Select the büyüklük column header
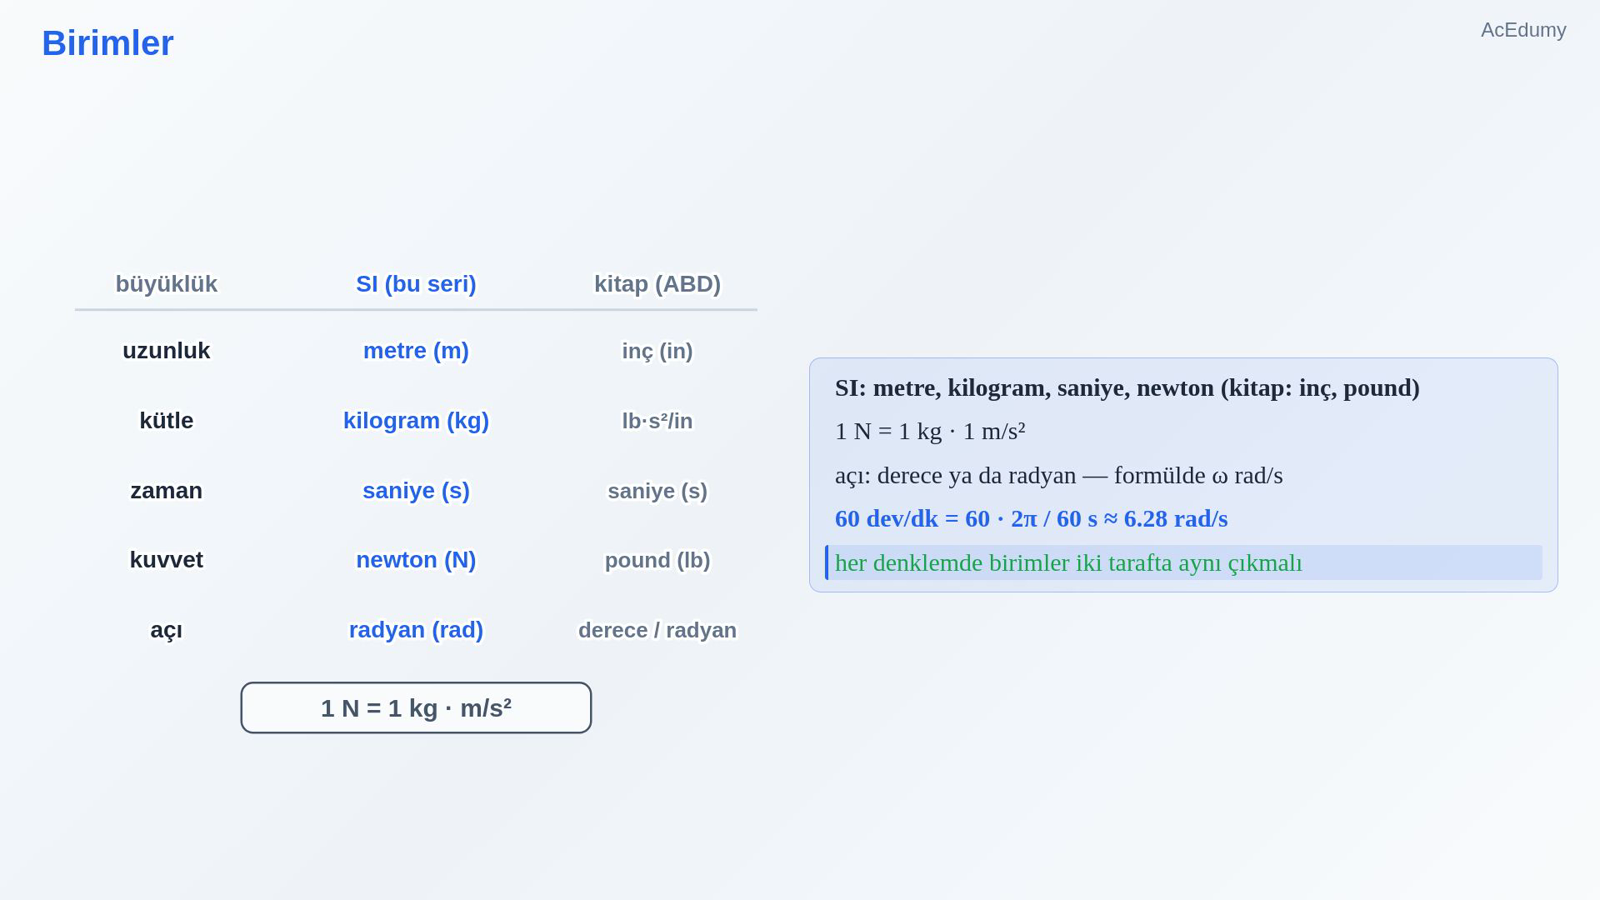 coord(166,284)
